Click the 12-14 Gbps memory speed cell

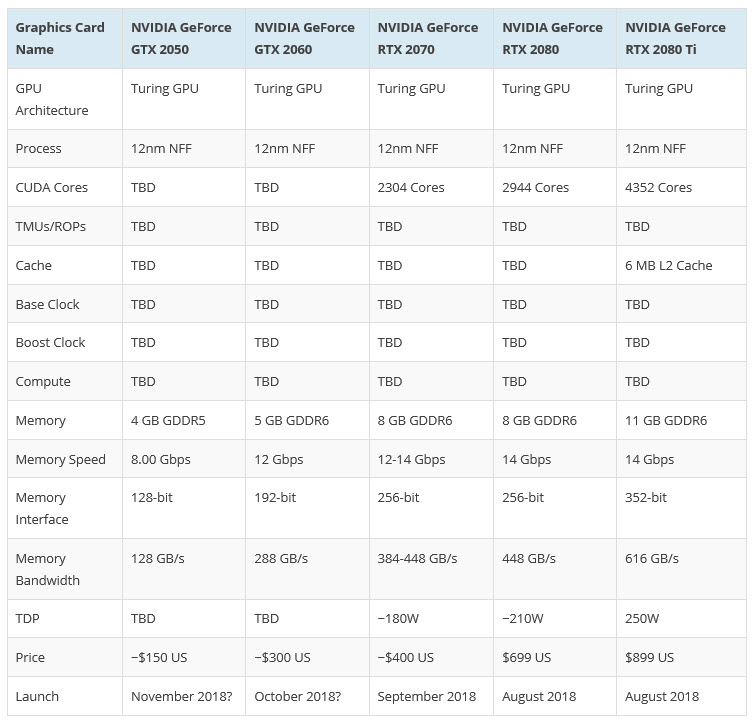(x=411, y=459)
